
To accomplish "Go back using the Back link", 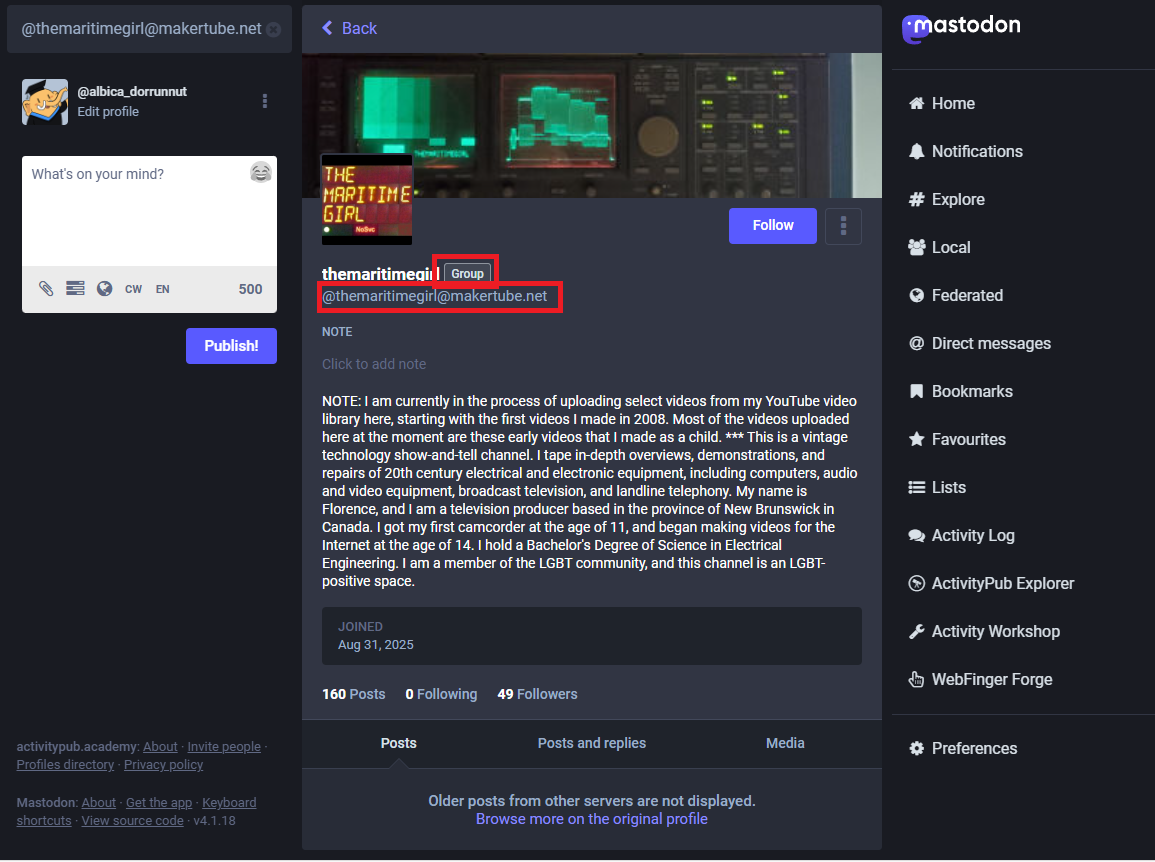I will (x=349, y=28).
